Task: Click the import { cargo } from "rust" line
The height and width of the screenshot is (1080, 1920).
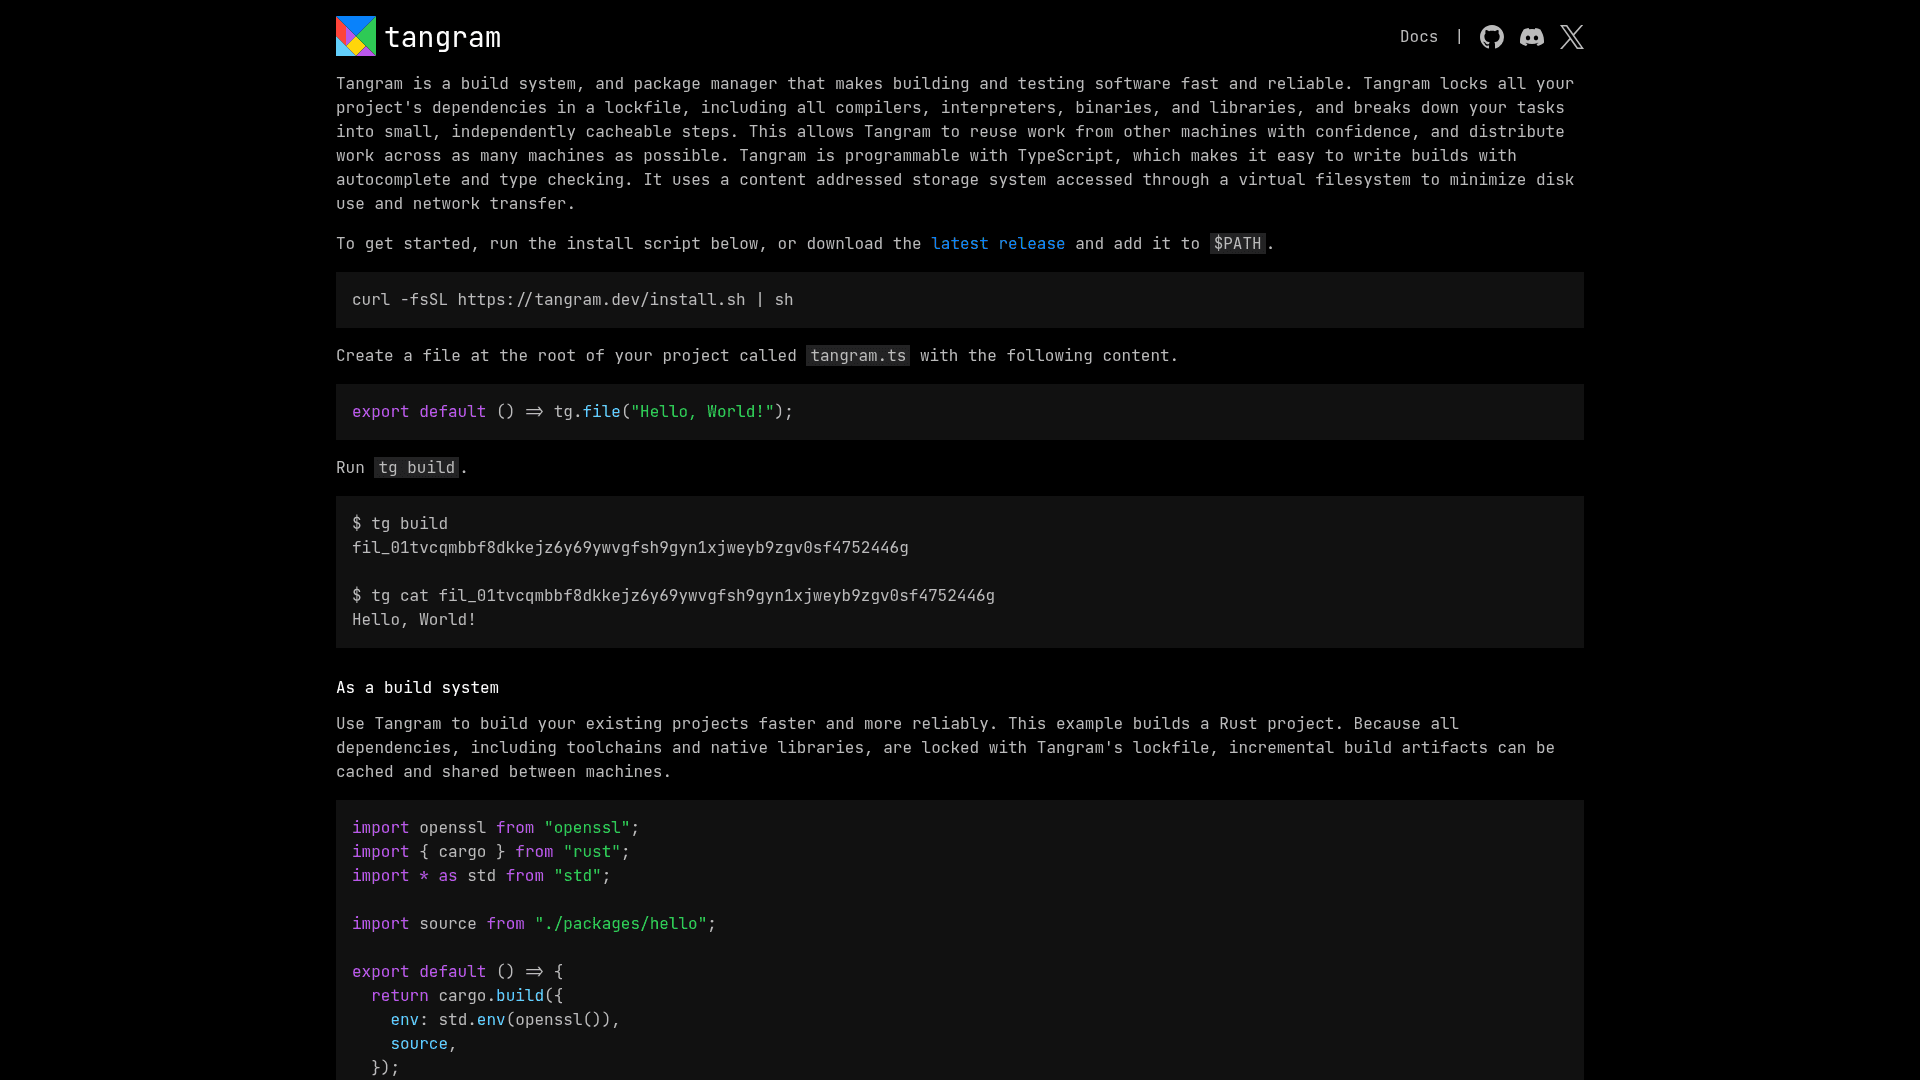Action: pos(491,852)
